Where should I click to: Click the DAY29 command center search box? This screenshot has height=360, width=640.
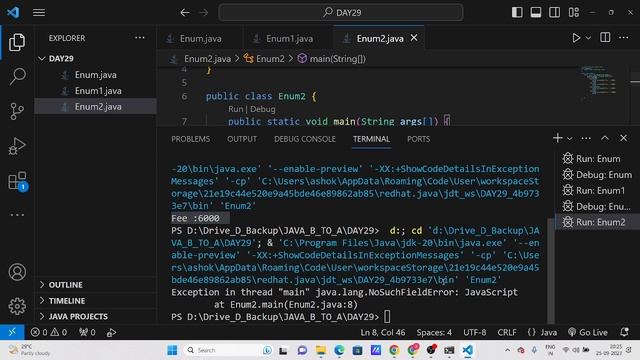(341, 13)
